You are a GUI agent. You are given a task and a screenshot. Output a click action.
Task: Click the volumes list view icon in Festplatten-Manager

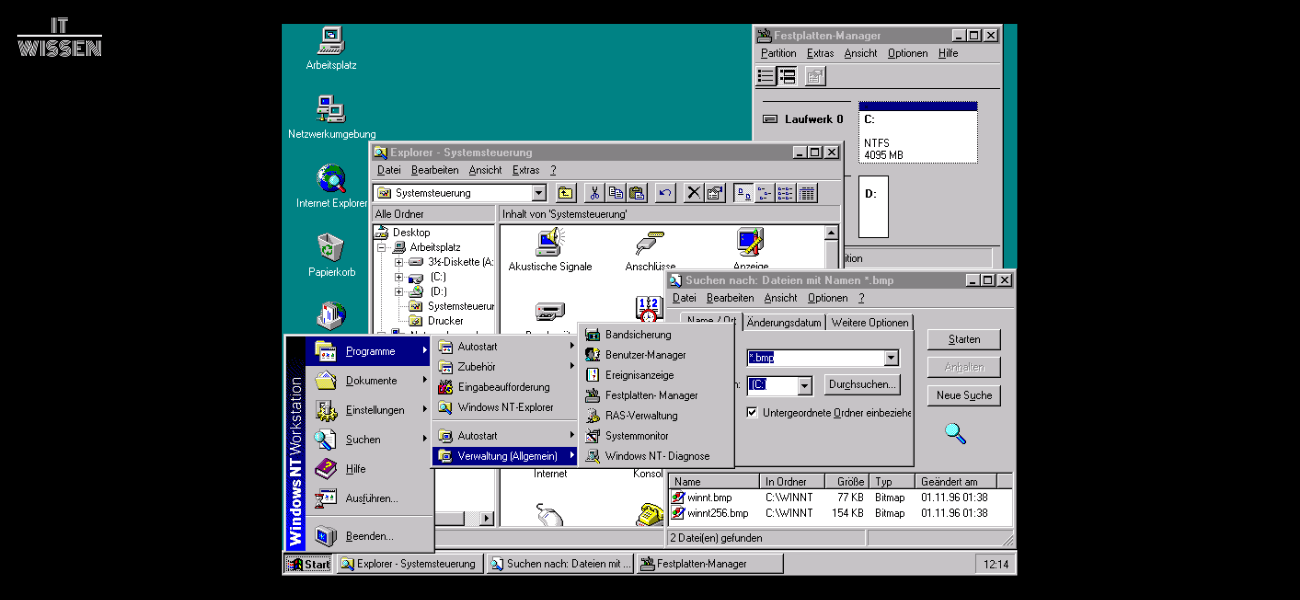(766, 76)
